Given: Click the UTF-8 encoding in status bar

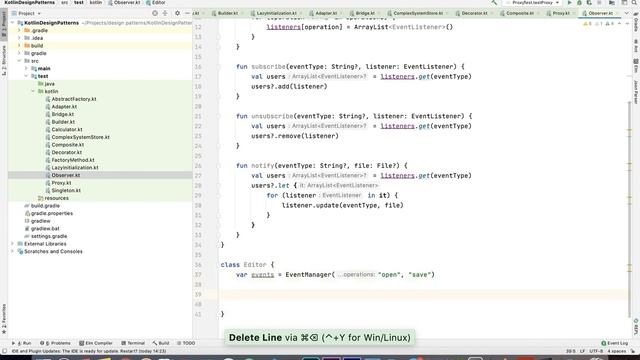Looking at the screenshot, I should (x=596, y=351).
